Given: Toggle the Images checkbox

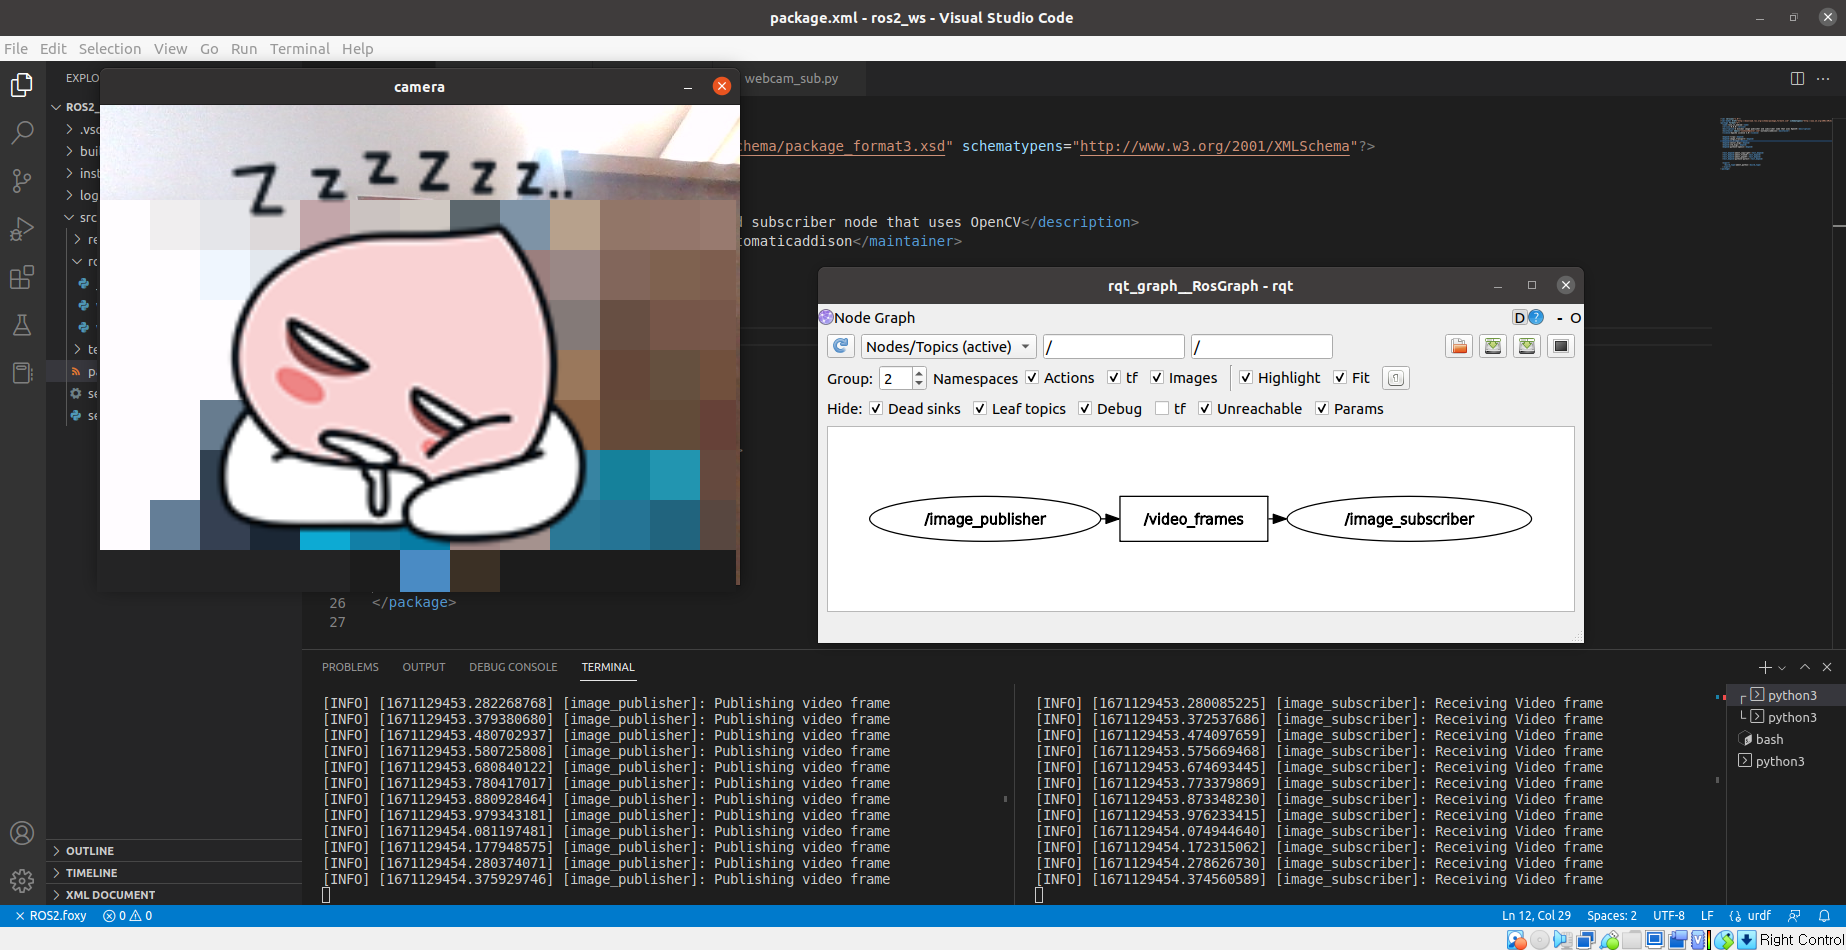Looking at the screenshot, I should [1157, 378].
